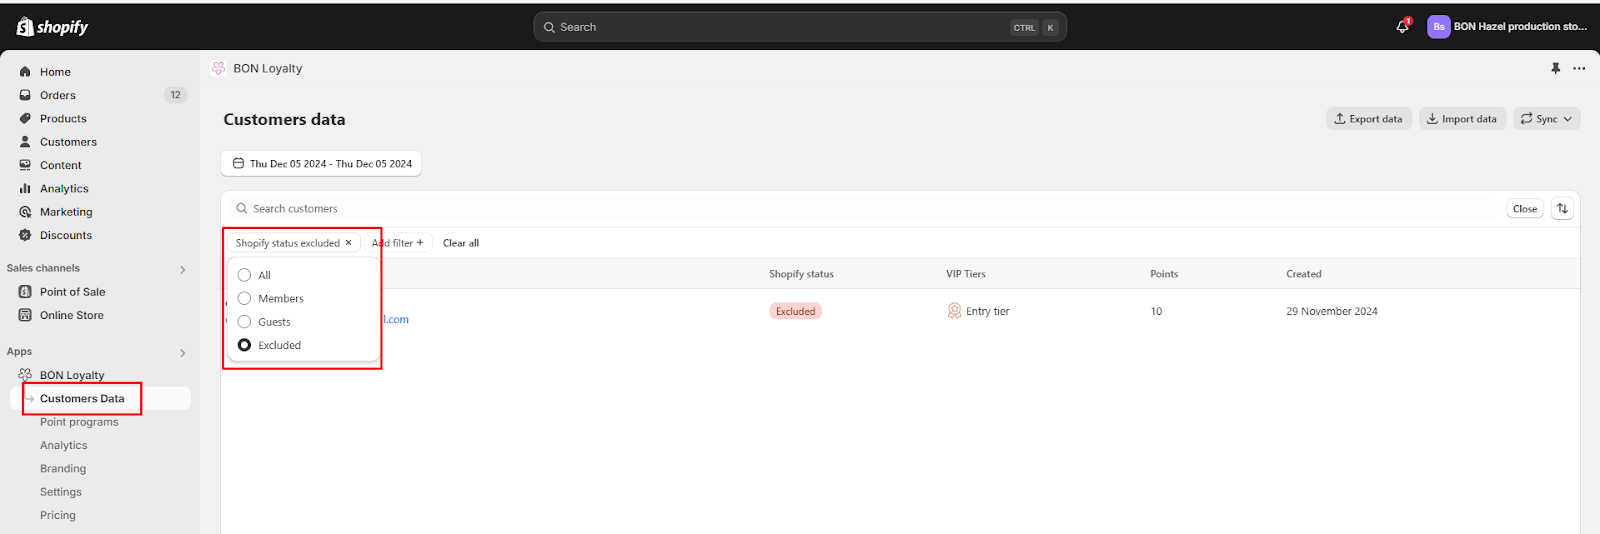Open the Sync dropdown
Screen dimensions: 1600x534
(1546, 119)
